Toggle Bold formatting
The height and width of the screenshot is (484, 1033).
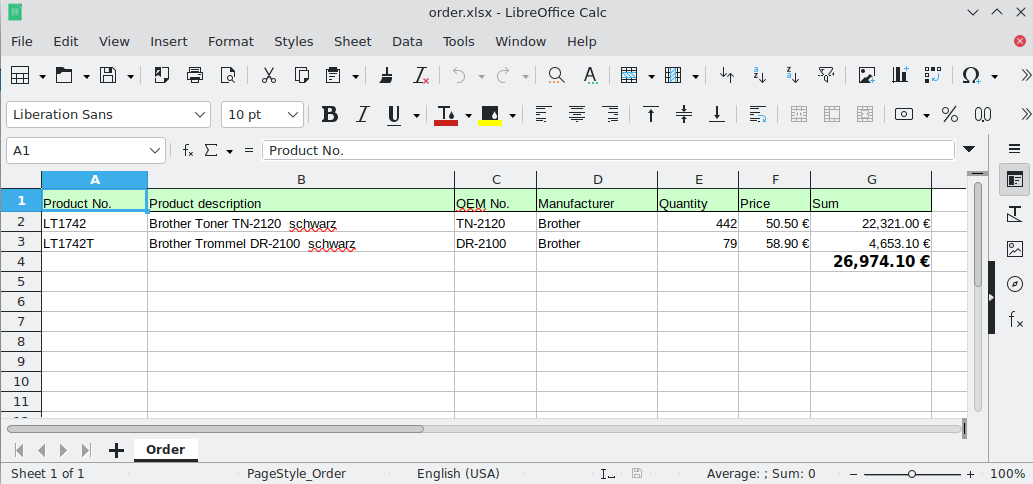(330, 115)
